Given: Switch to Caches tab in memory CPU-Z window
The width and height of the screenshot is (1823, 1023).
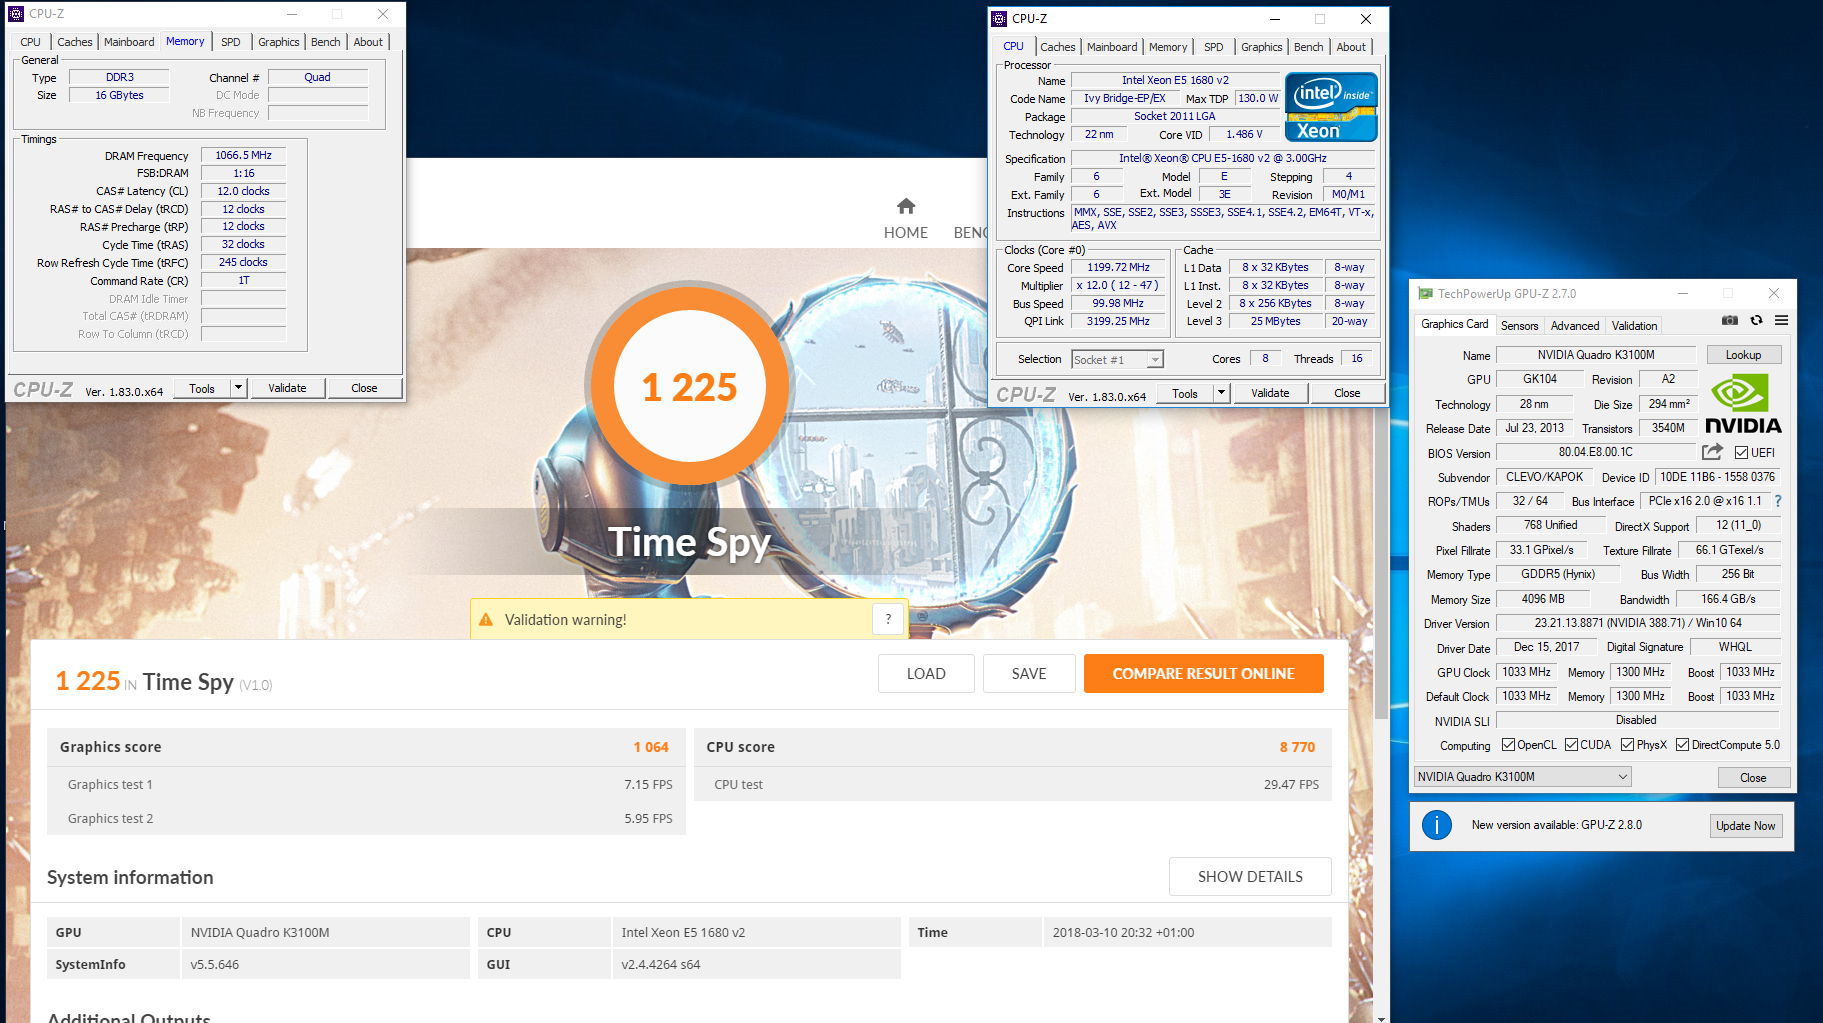Looking at the screenshot, I should point(75,42).
